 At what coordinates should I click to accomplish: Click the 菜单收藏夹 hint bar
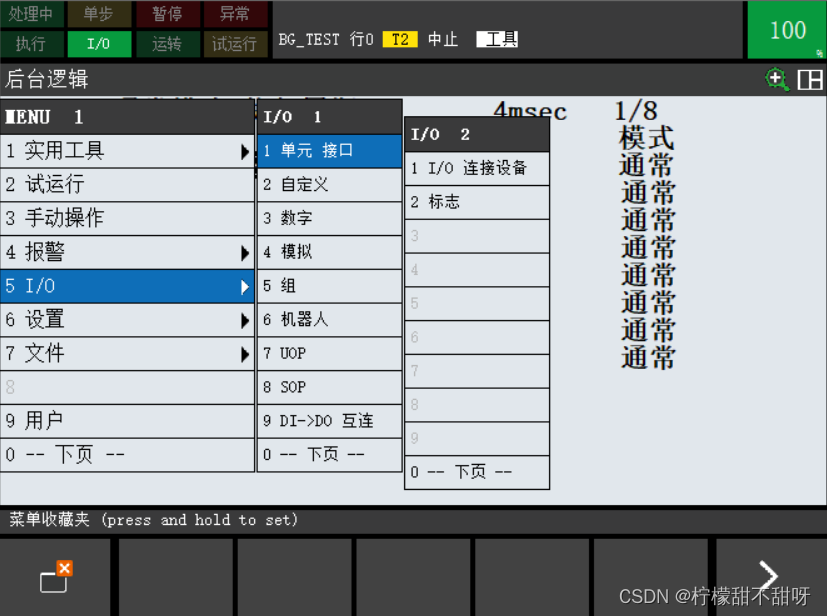[x=414, y=521]
